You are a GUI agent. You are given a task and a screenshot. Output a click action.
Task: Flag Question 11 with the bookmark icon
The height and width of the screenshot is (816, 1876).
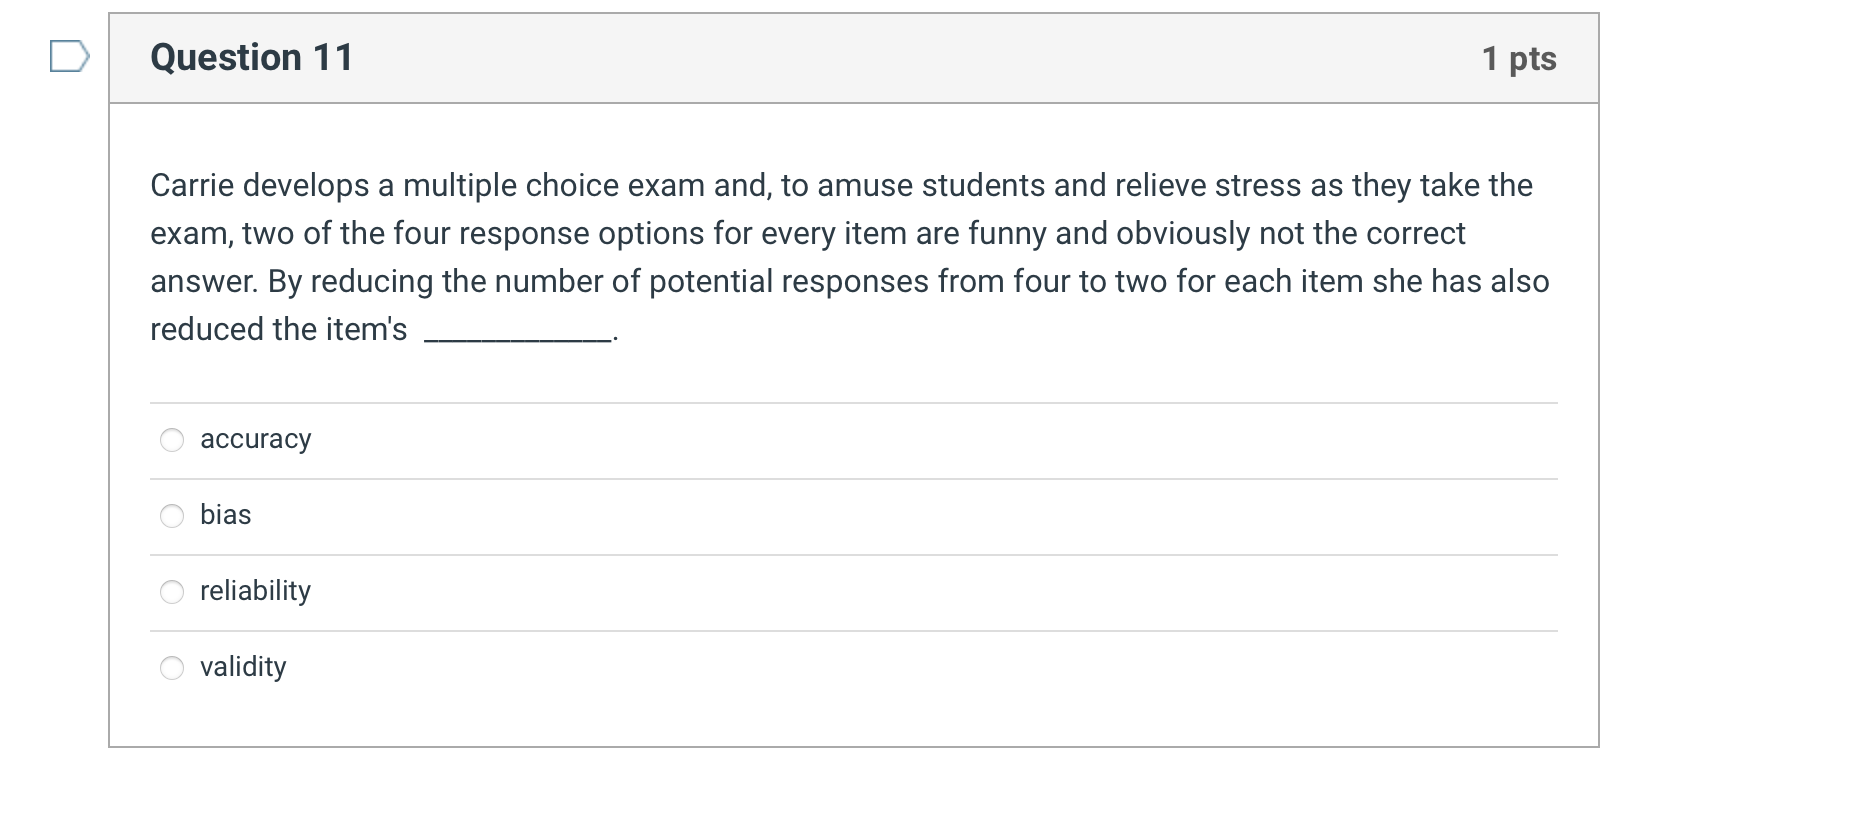point(70,57)
